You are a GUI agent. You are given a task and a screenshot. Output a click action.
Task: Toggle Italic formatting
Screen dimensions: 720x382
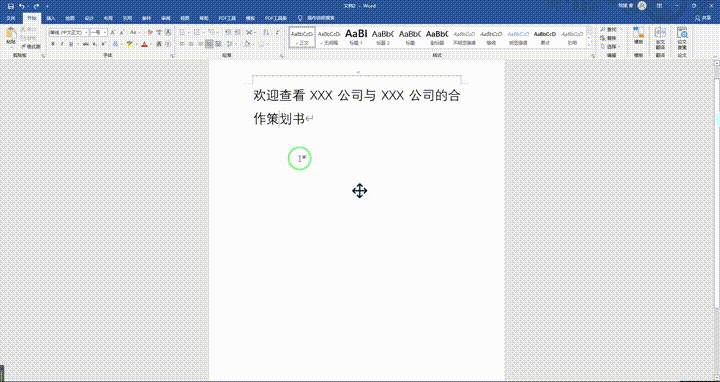pyautogui.click(x=62, y=44)
